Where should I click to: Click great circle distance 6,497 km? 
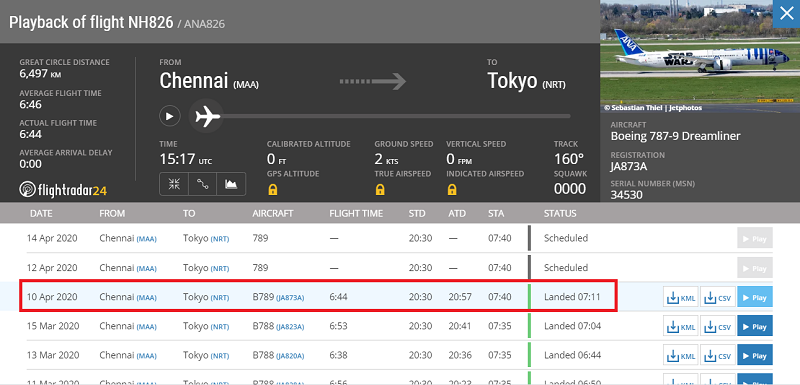[39, 74]
